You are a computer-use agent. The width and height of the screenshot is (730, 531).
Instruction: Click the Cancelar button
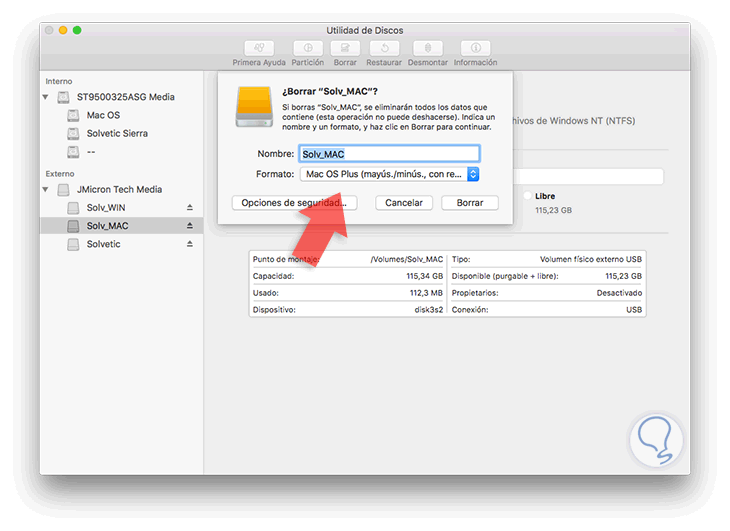[404, 203]
